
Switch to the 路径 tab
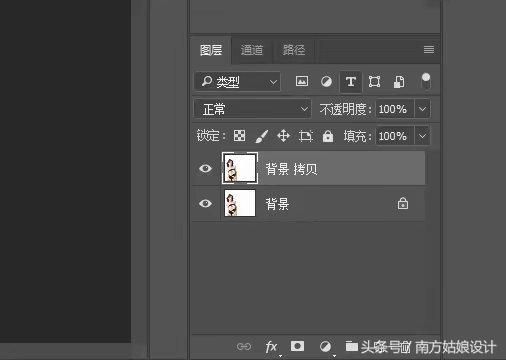tap(294, 50)
